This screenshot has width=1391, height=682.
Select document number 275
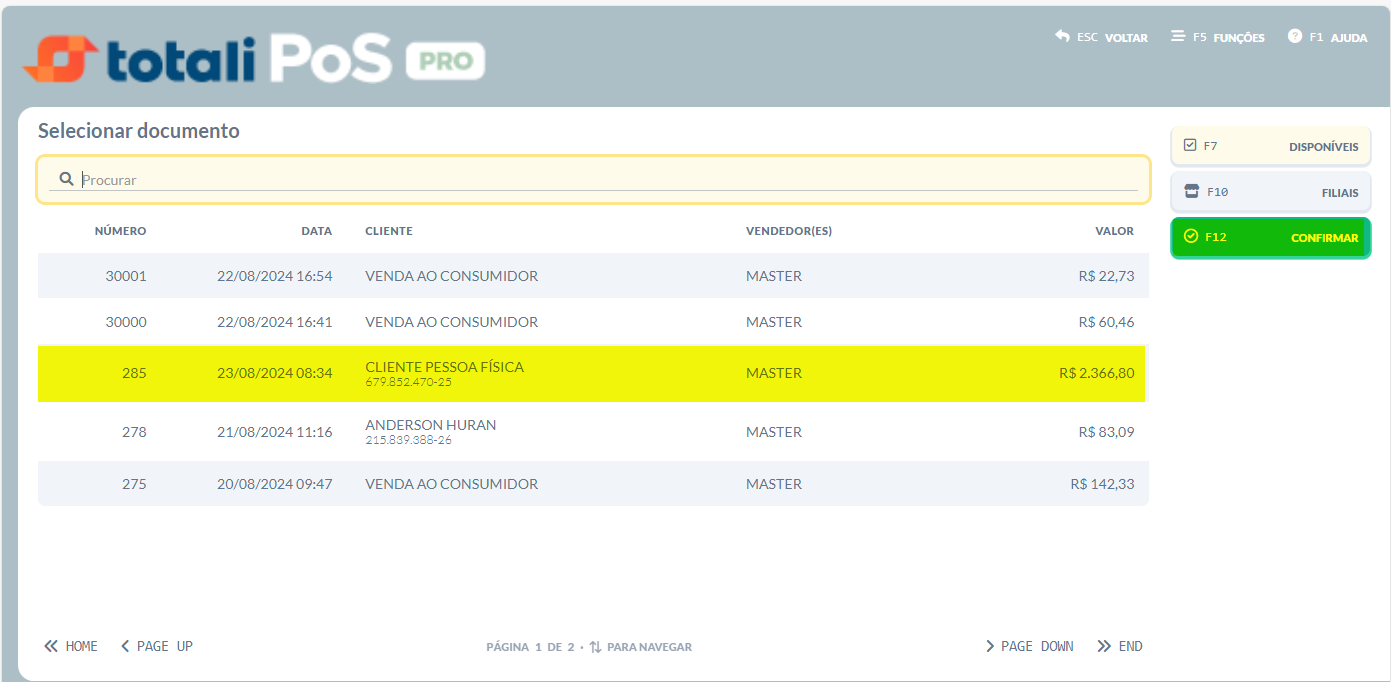(593, 484)
